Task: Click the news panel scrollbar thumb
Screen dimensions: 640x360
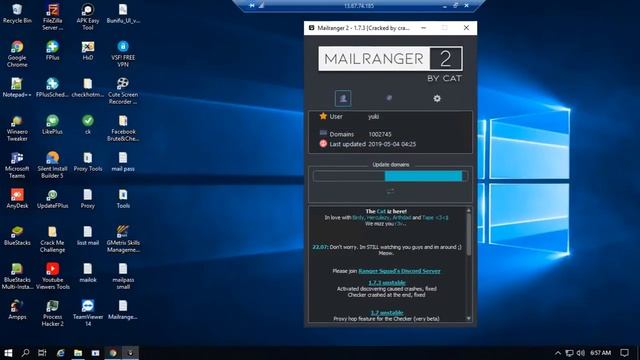Action: 469,234
